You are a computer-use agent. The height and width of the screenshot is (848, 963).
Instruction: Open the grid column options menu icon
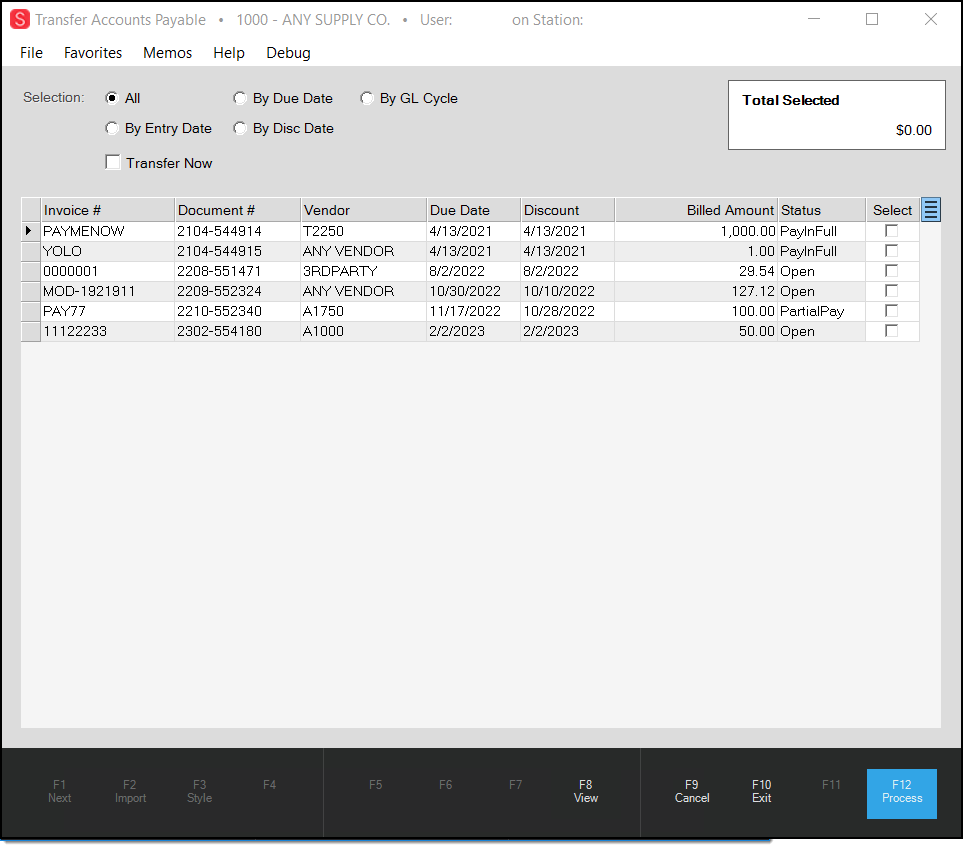930,210
